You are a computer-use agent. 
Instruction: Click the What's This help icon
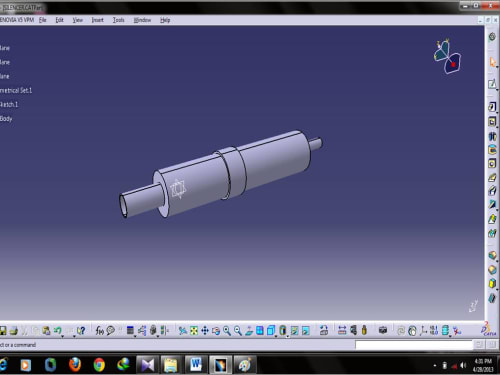(x=81, y=331)
